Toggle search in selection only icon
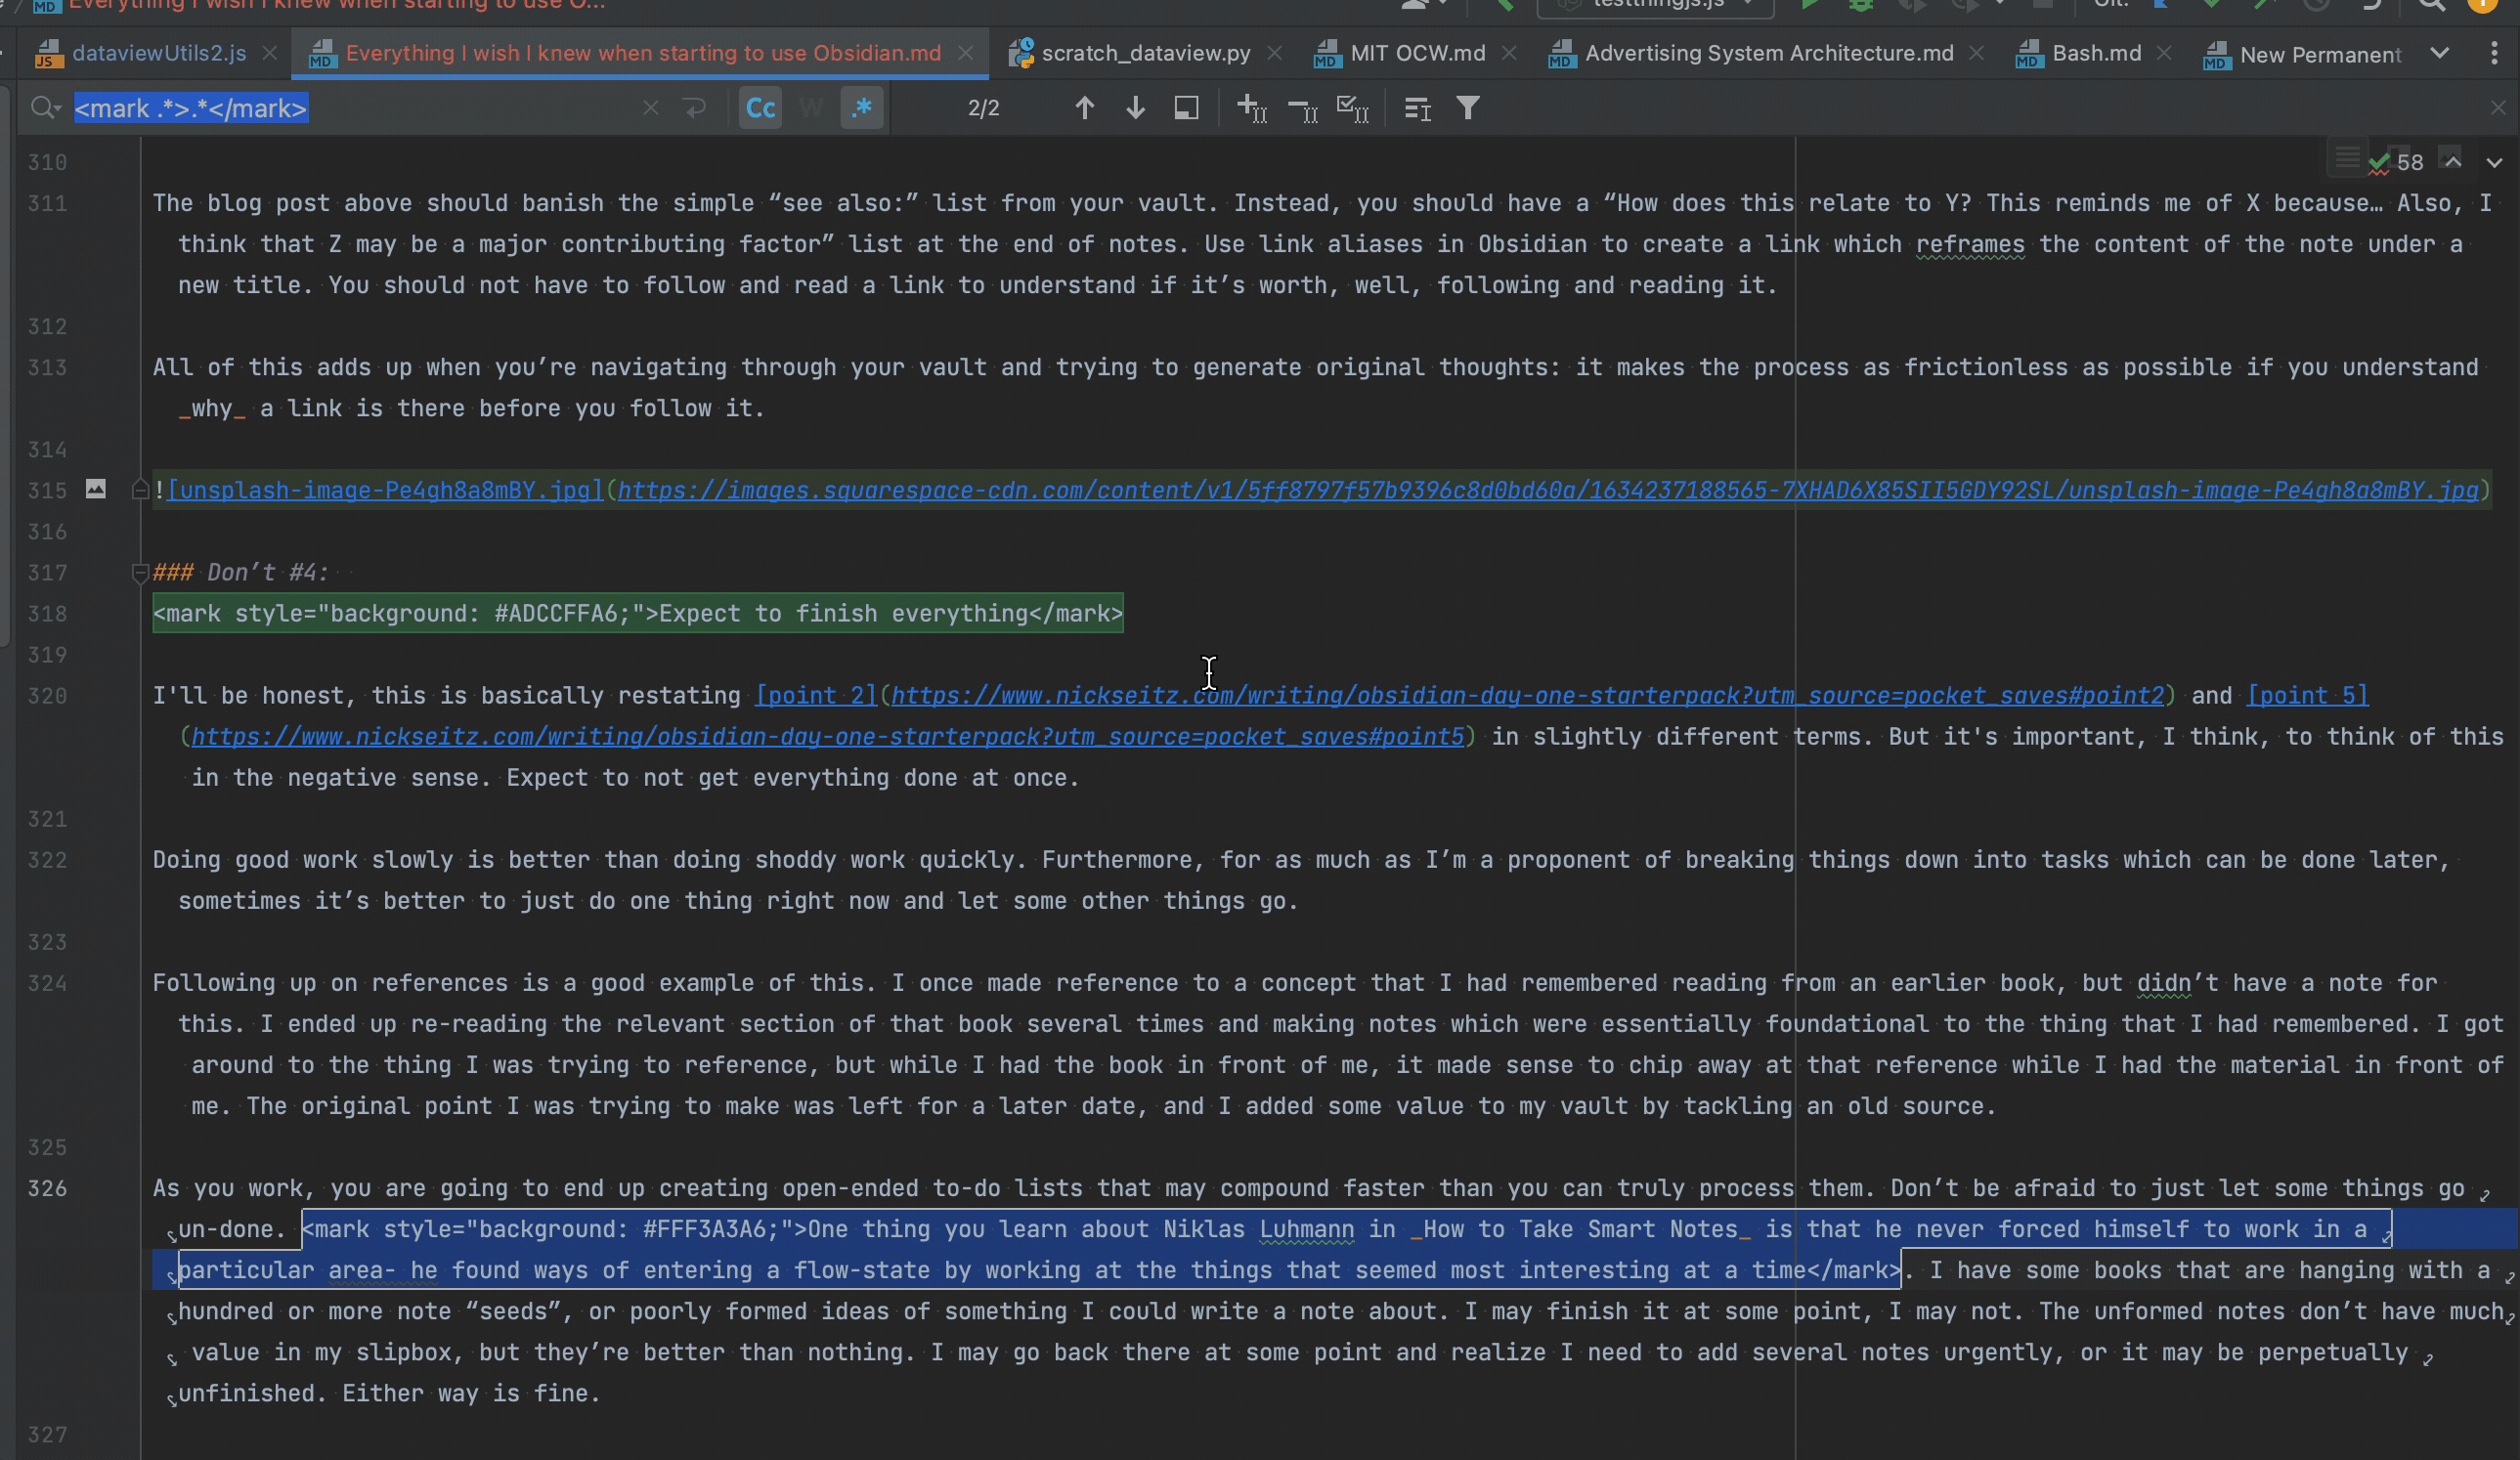Screen dimensions: 2520x1460 (x=1418, y=108)
